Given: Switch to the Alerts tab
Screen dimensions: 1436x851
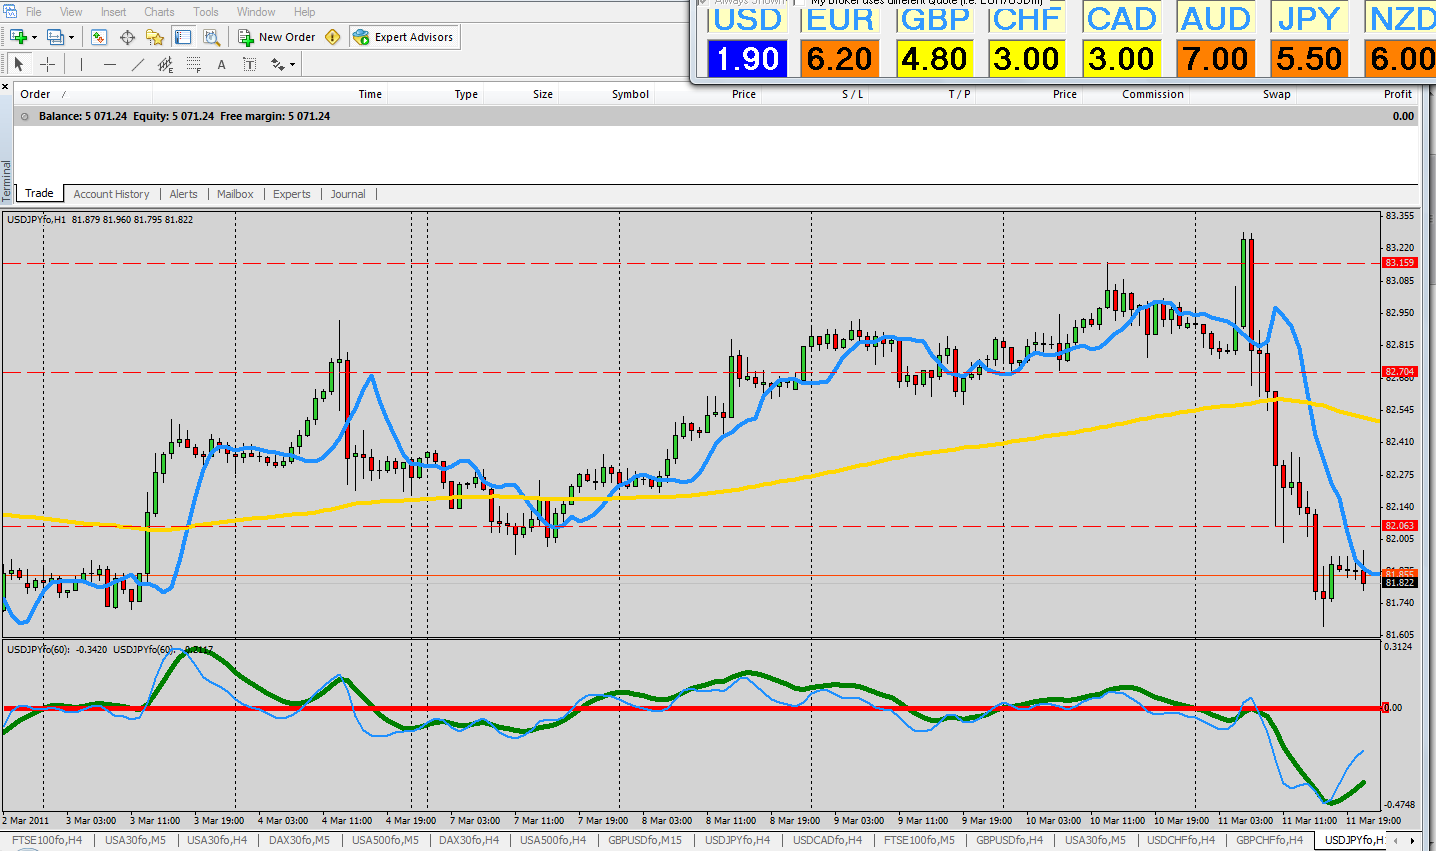Looking at the screenshot, I should pos(183,194).
